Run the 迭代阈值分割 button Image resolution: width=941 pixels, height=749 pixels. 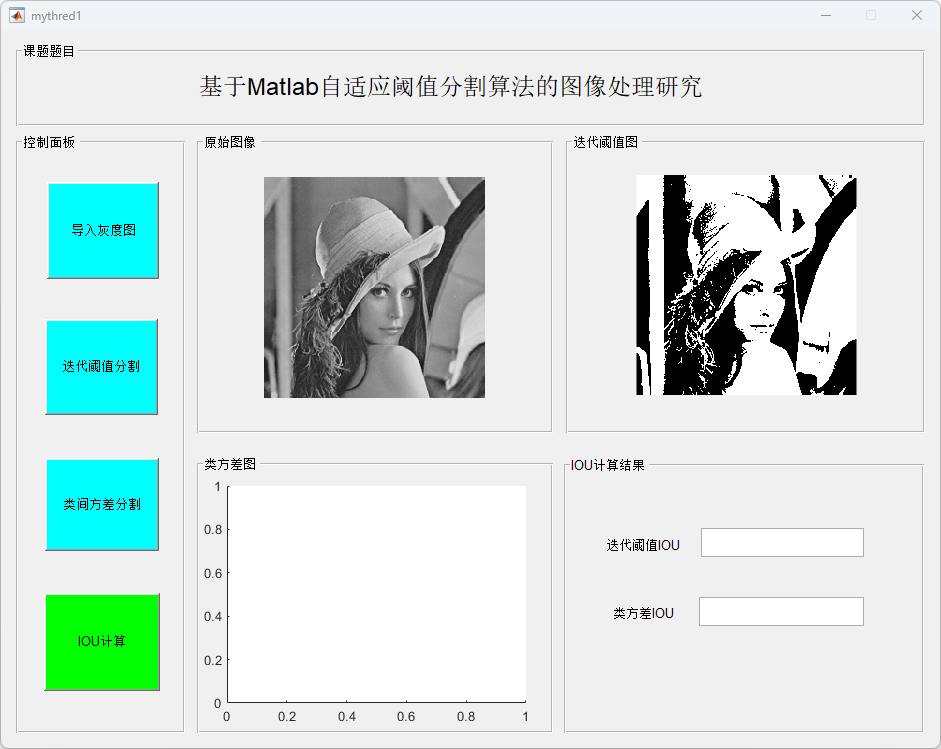tap(102, 367)
